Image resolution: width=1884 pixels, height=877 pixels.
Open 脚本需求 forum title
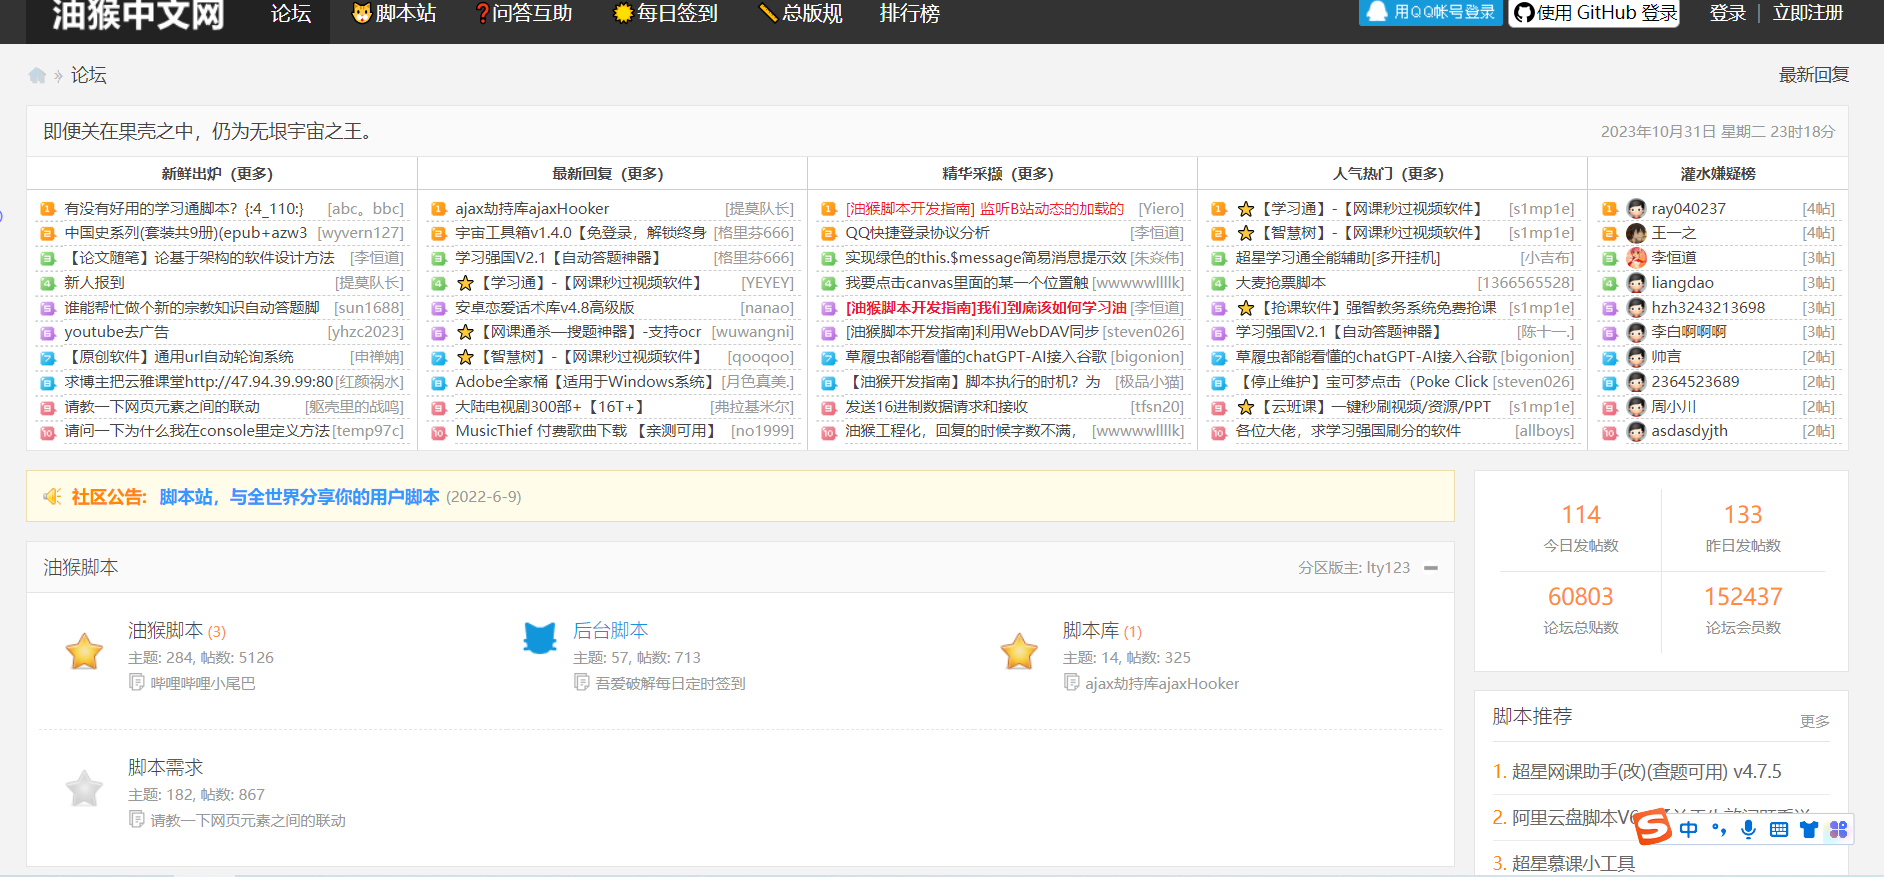tap(165, 768)
